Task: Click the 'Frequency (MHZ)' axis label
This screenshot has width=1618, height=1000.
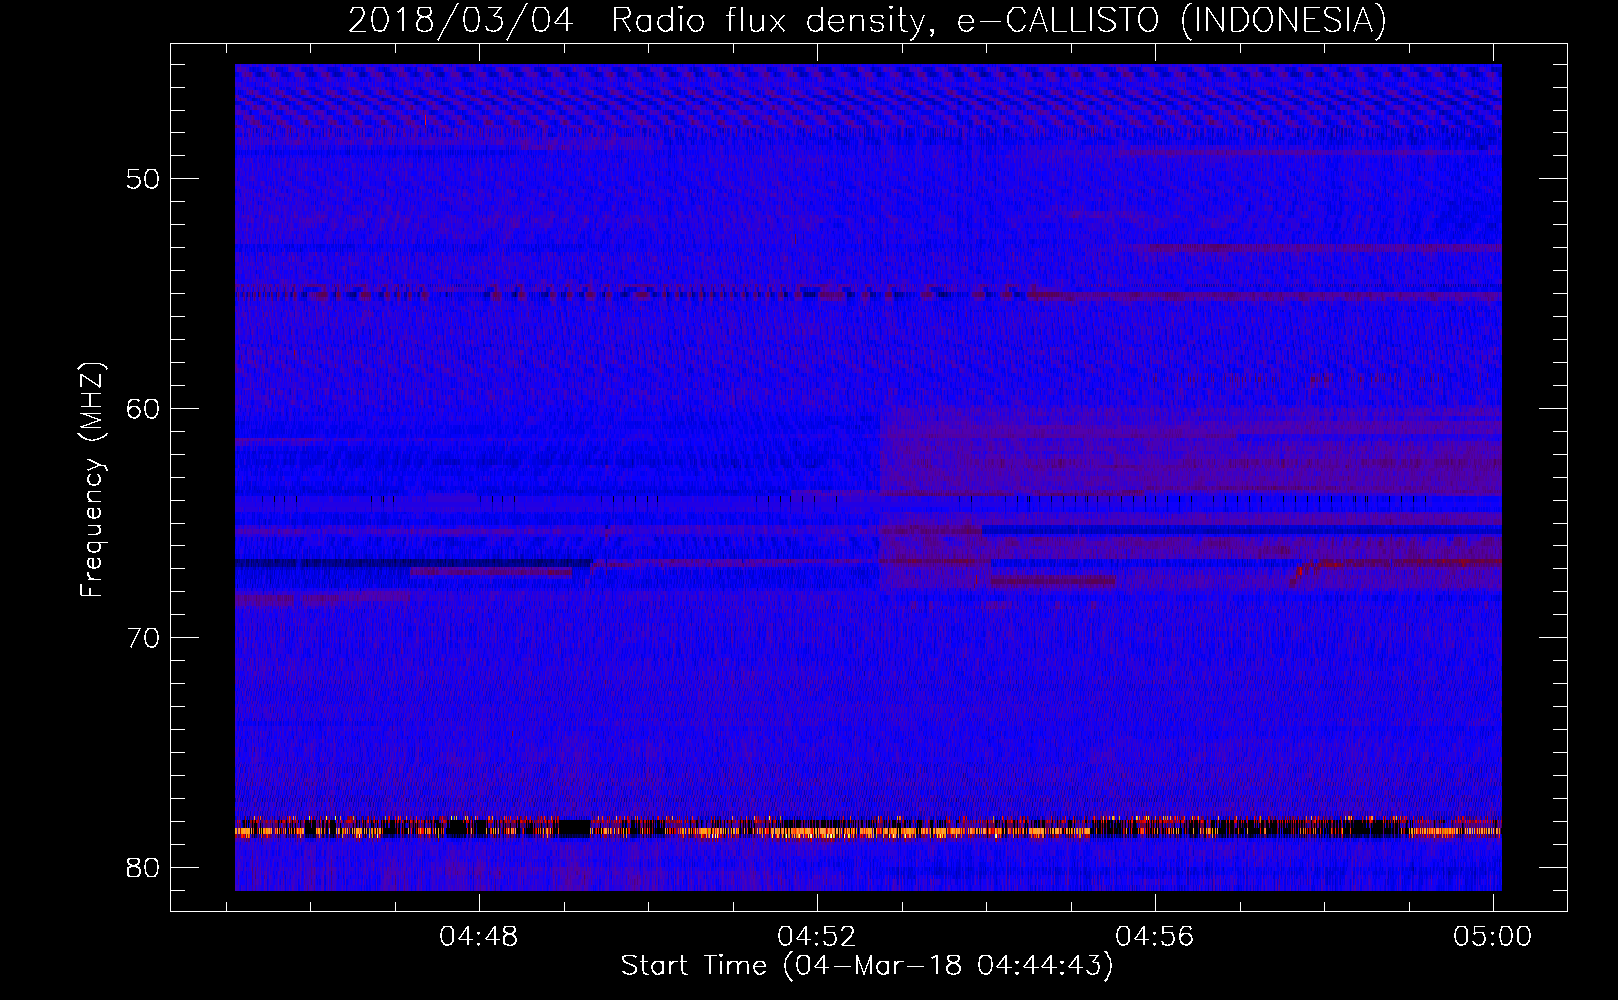Action: coord(92,480)
